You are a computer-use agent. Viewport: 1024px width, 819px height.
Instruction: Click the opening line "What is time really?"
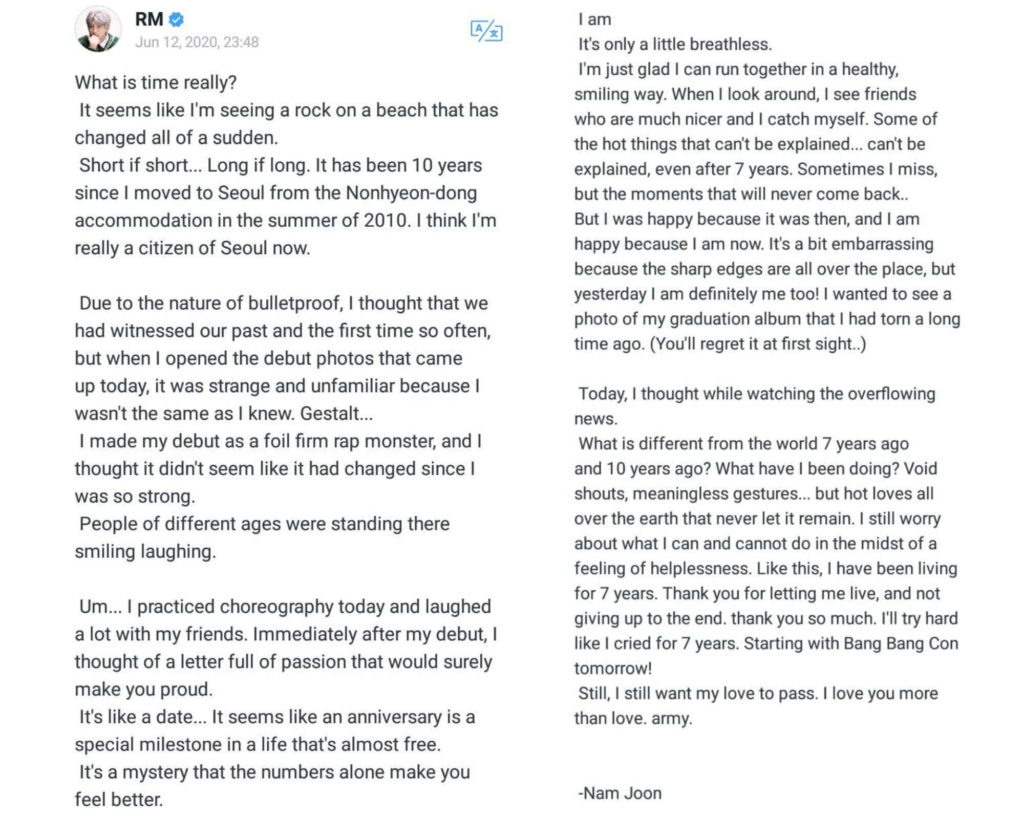(x=155, y=83)
